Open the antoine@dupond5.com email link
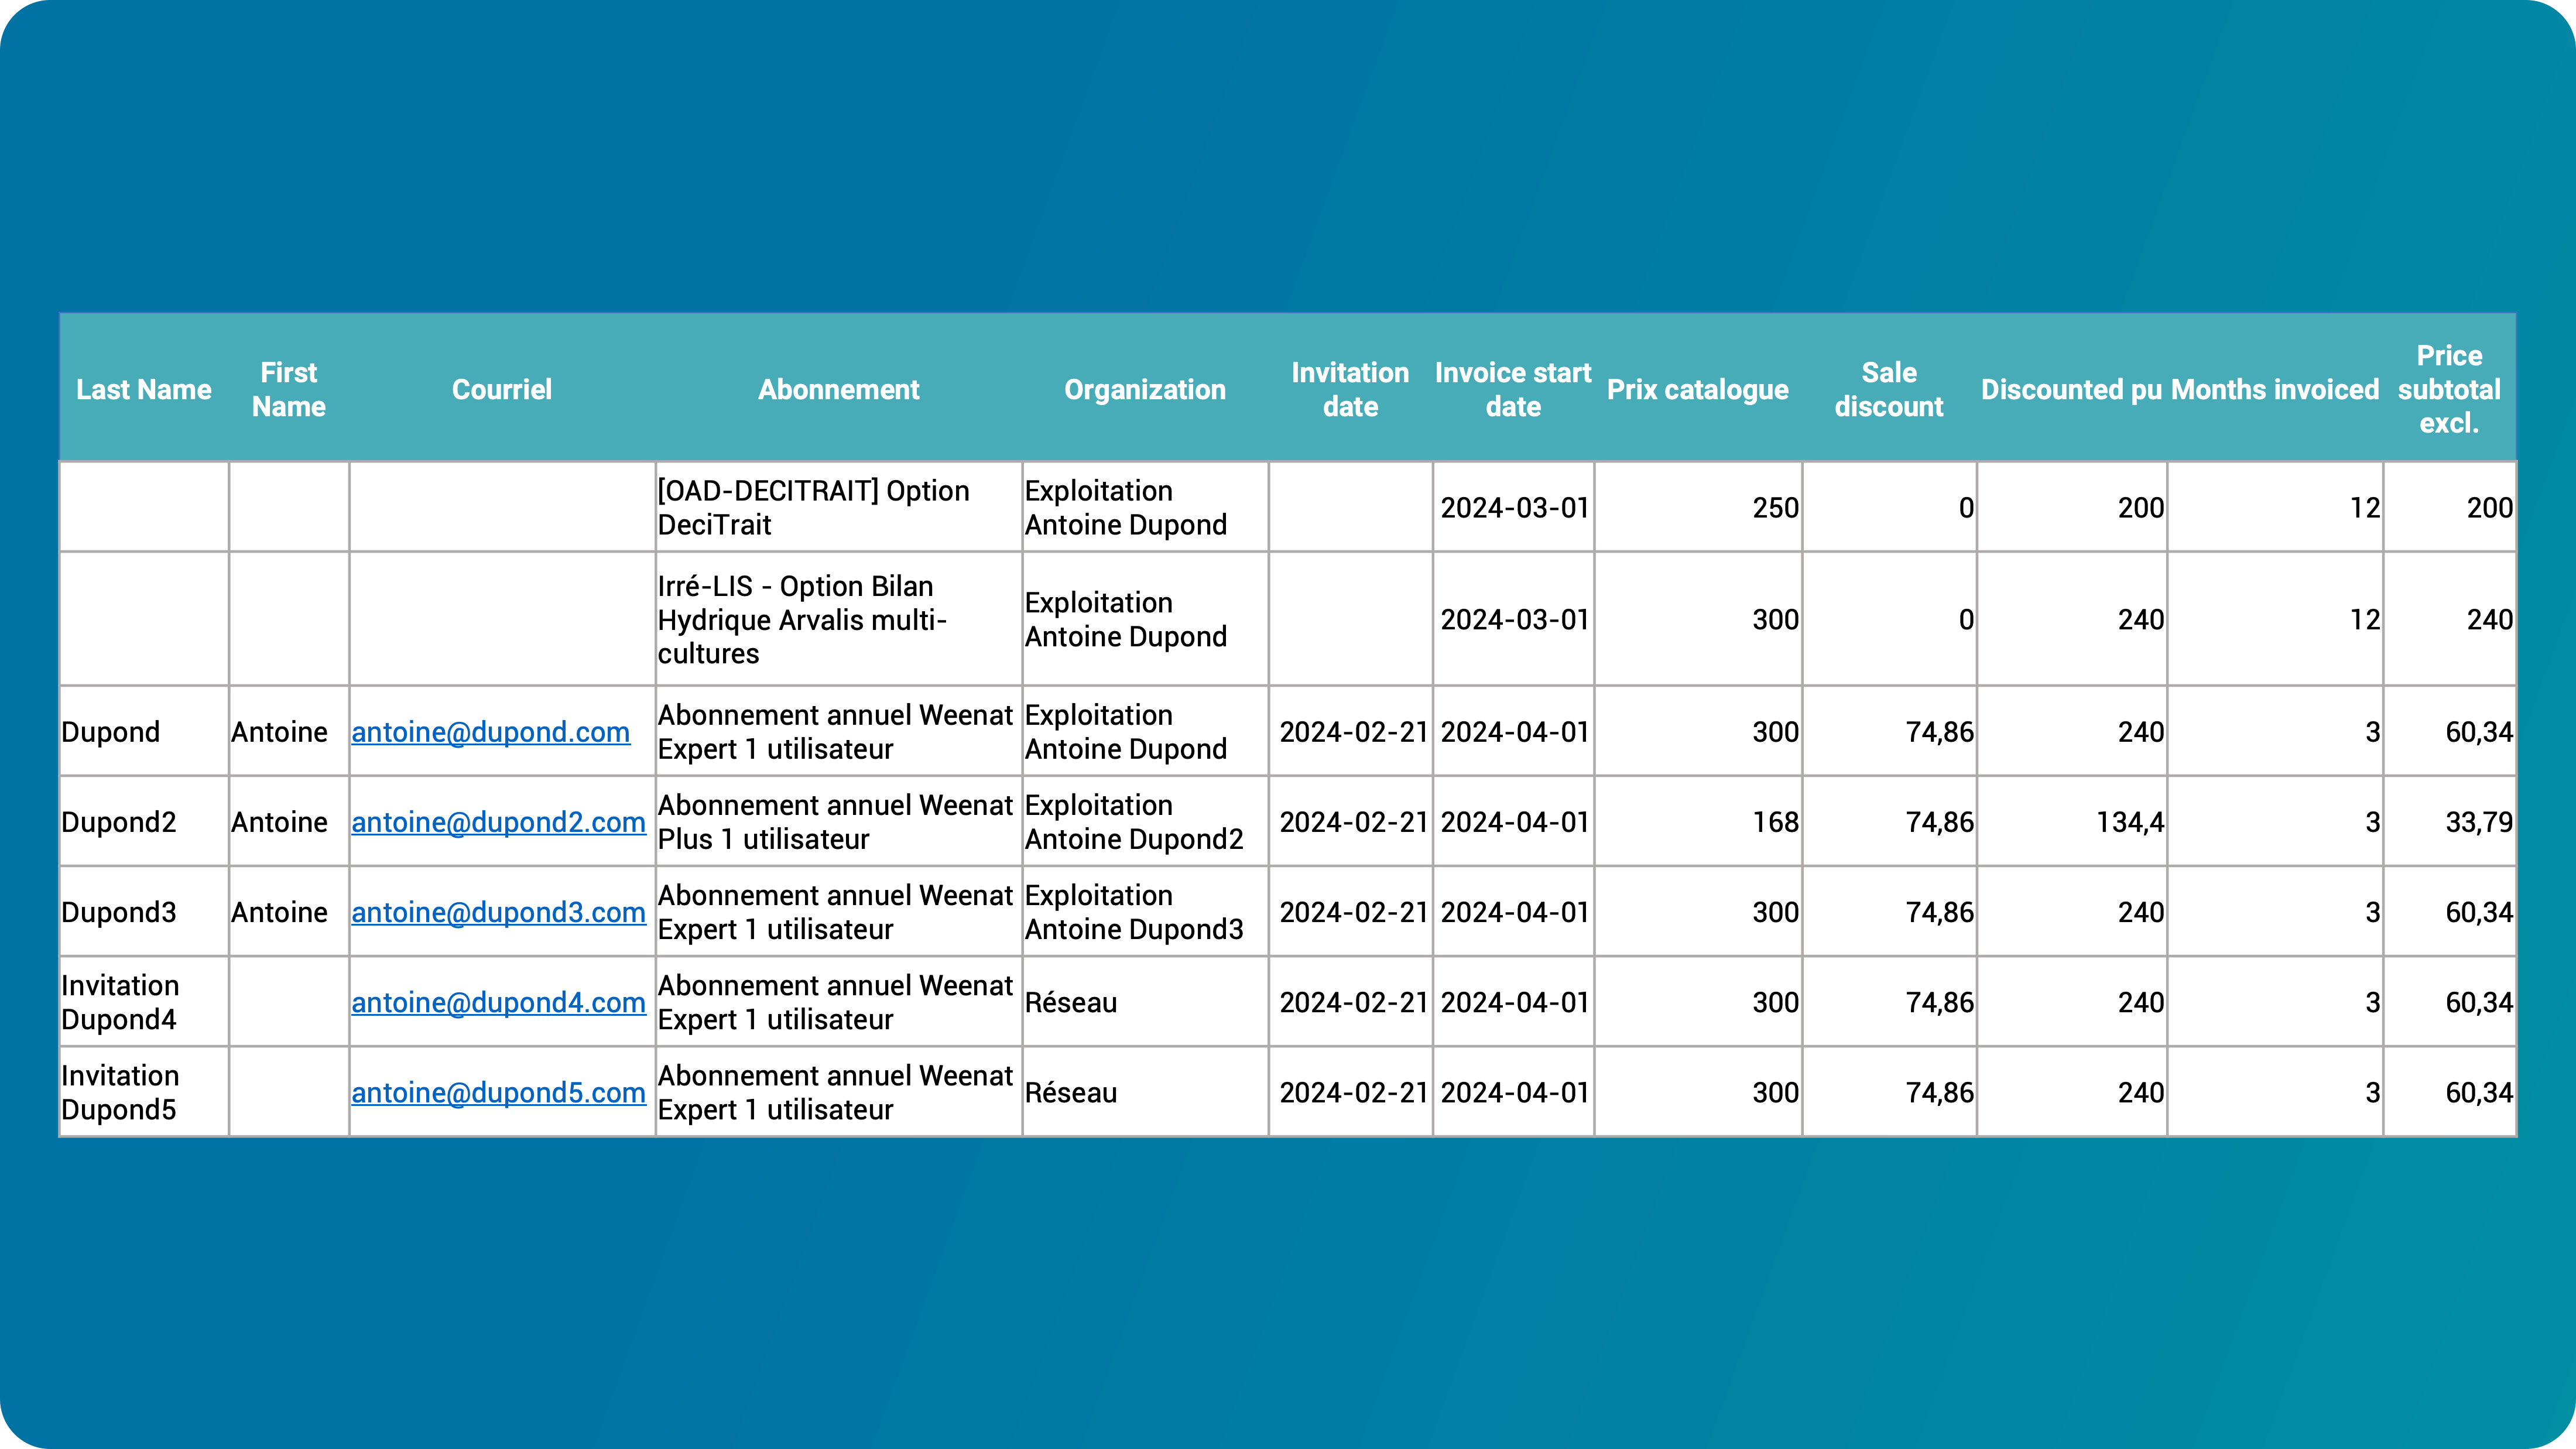This screenshot has height=1449, width=2576. (x=498, y=1092)
